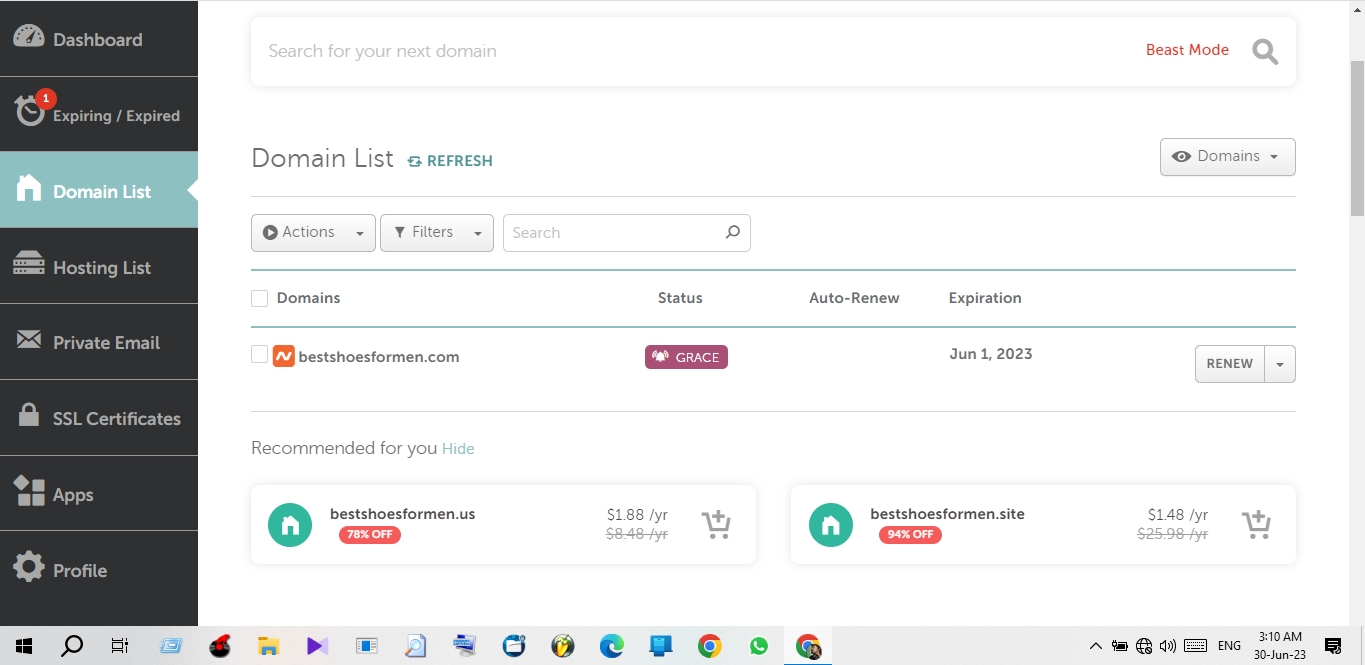Expand the Actions dropdown
The height and width of the screenshot is (665, 1365).
313,232
